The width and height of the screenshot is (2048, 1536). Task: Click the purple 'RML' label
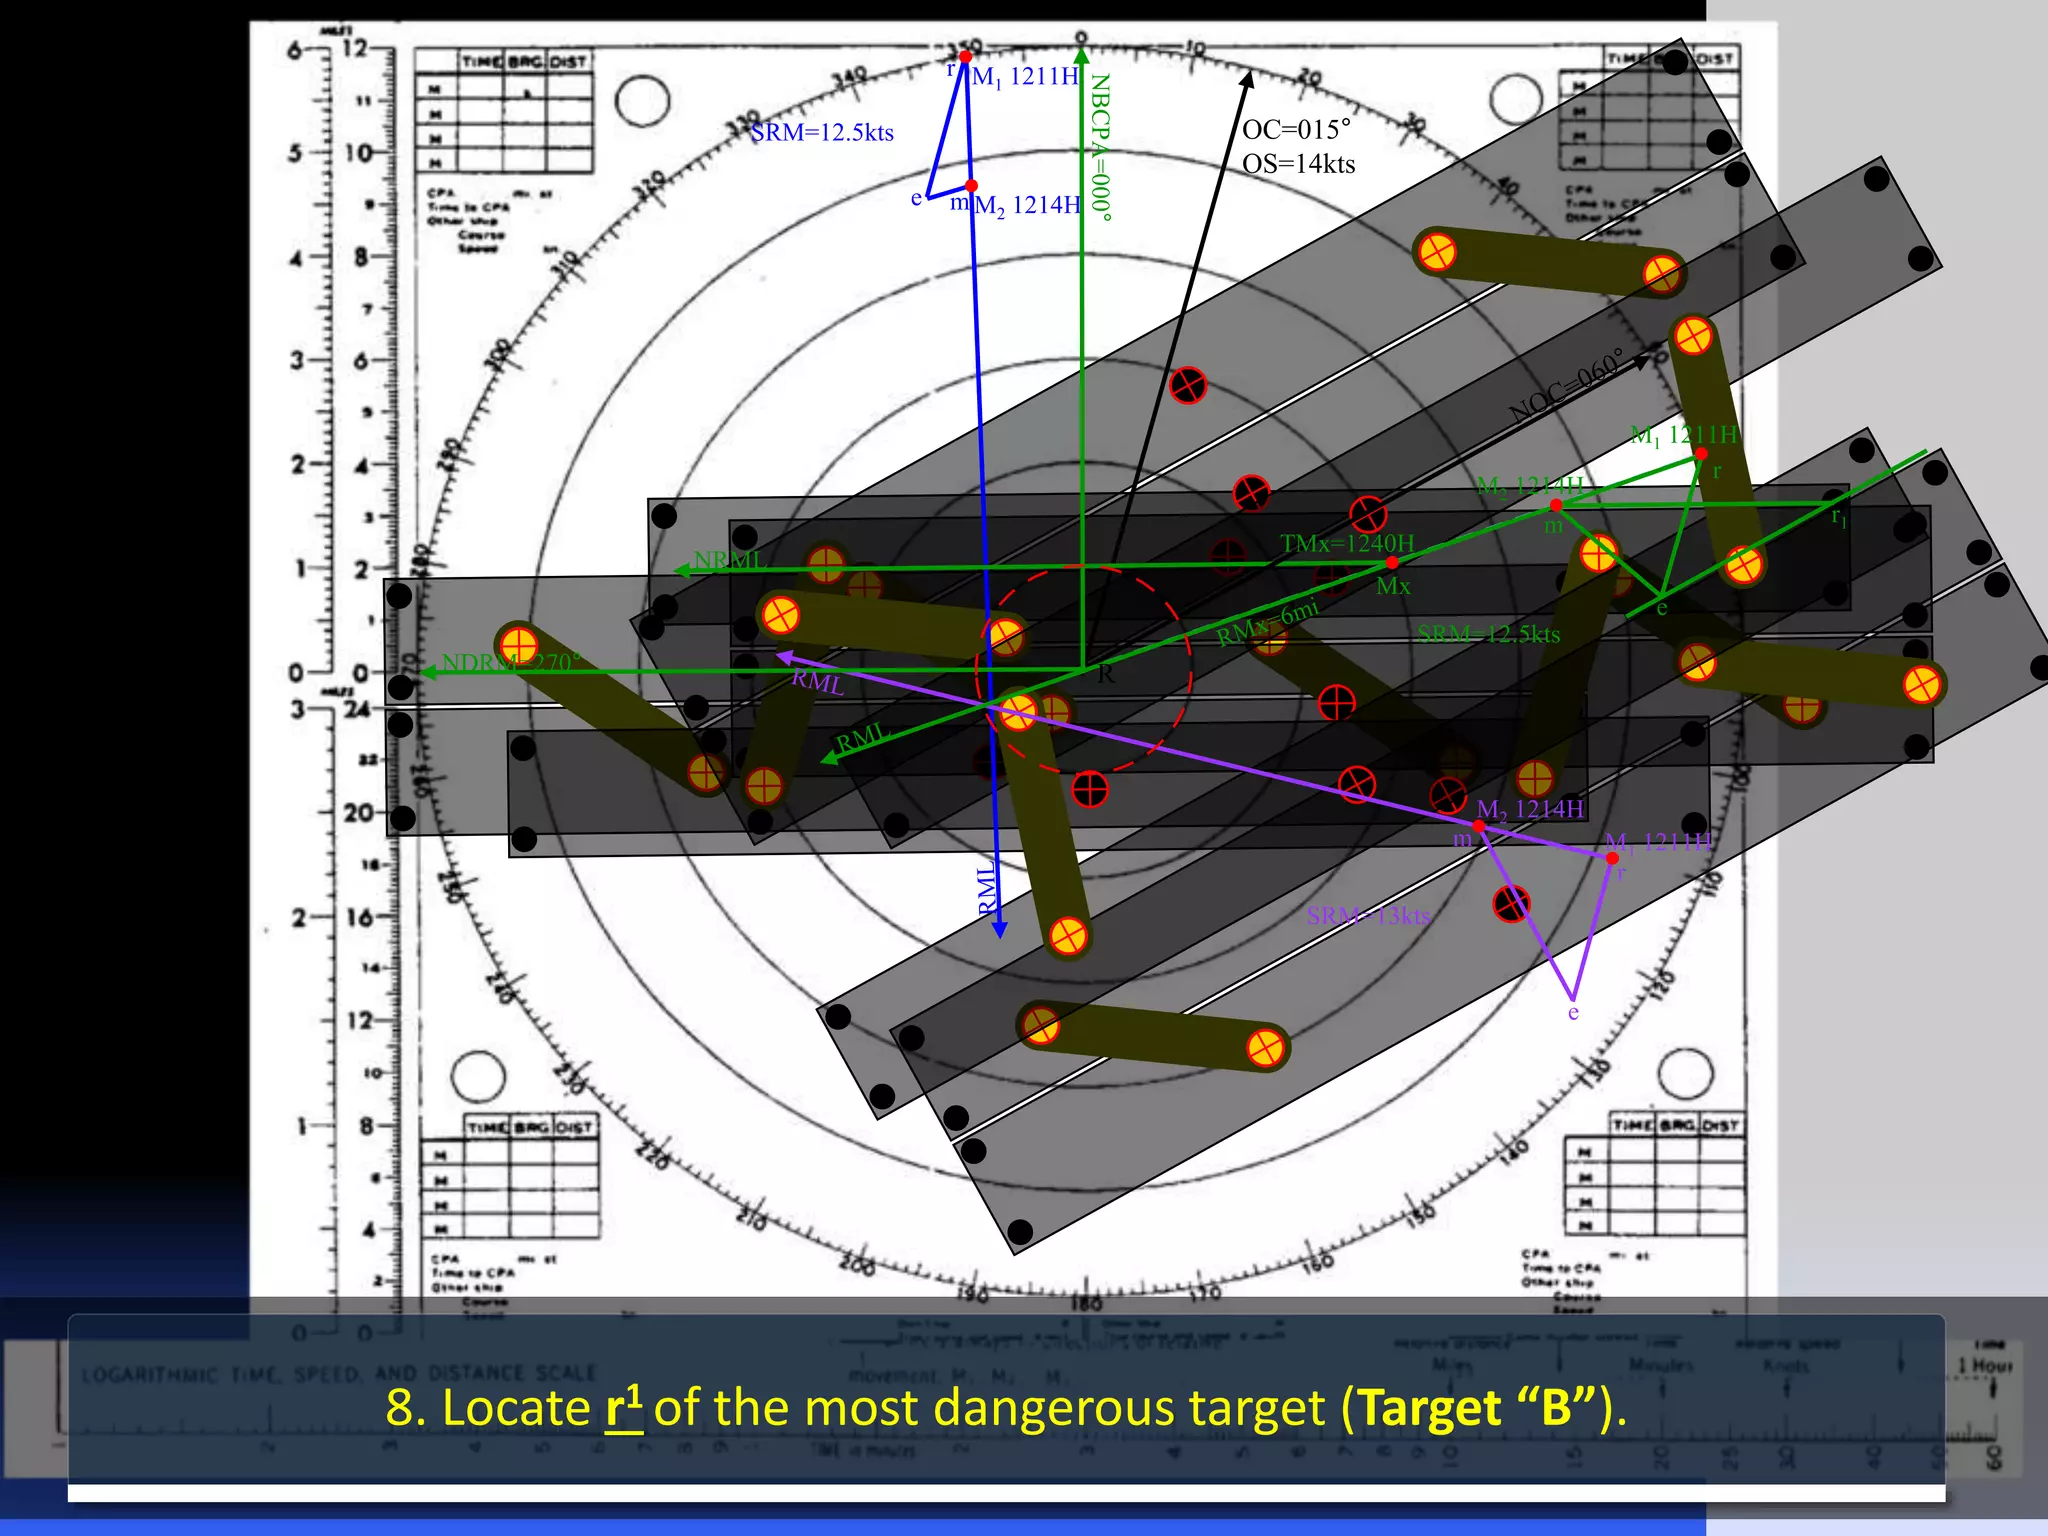[818, 682]
